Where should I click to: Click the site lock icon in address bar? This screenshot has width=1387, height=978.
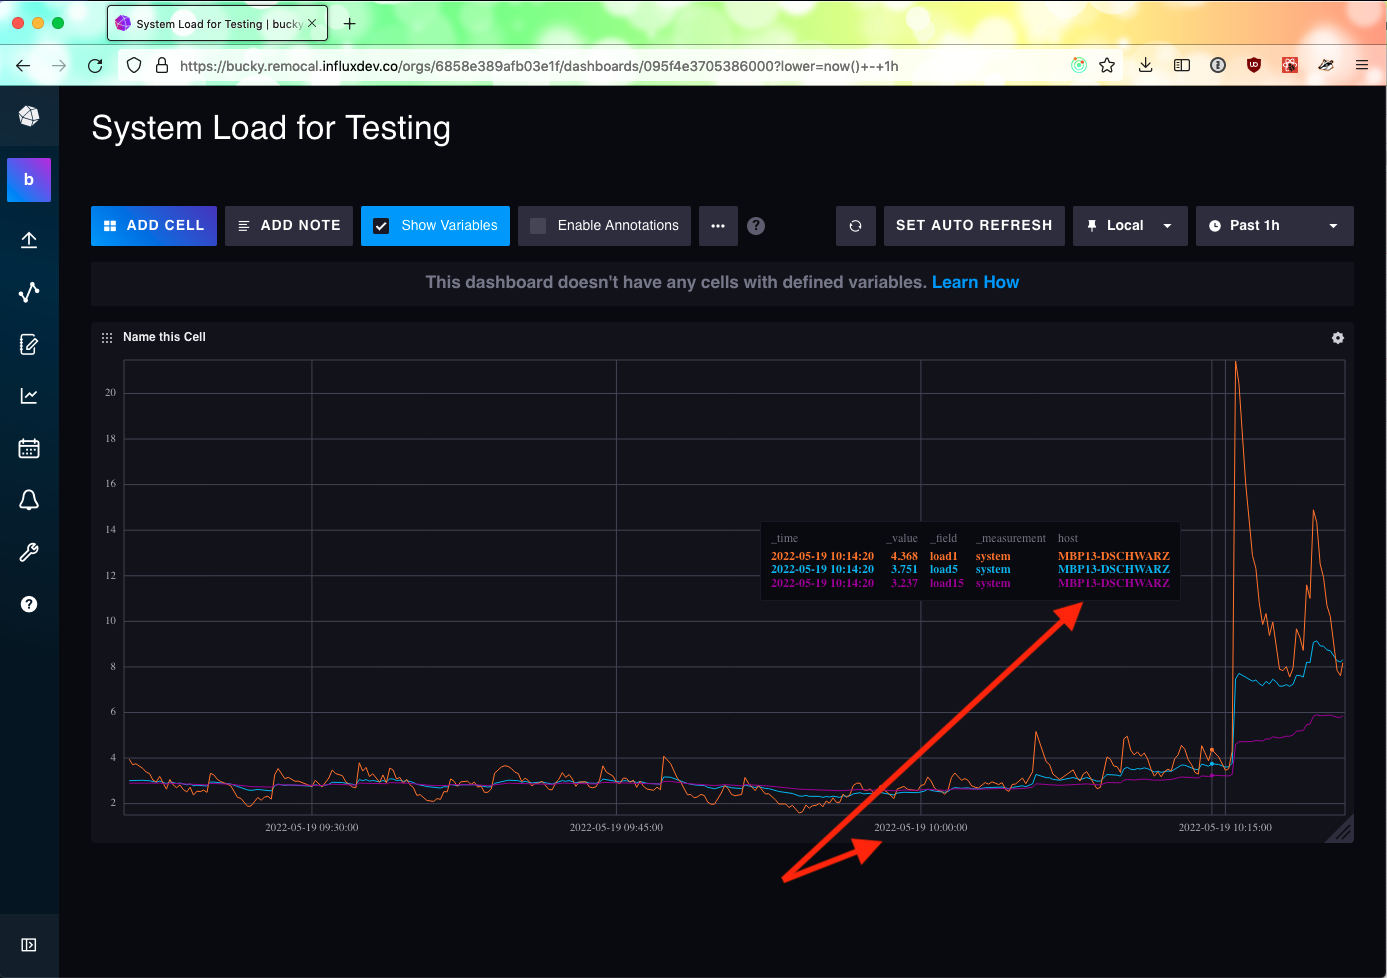pyautogui.click(x=162, y=66)
